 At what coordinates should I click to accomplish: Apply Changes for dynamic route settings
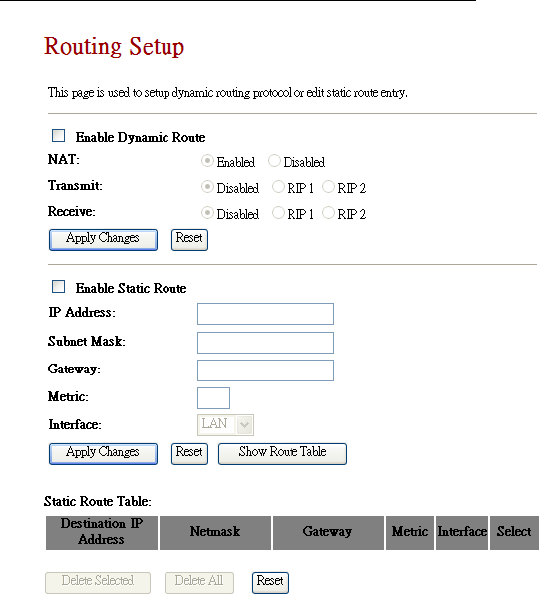(103, 240)
